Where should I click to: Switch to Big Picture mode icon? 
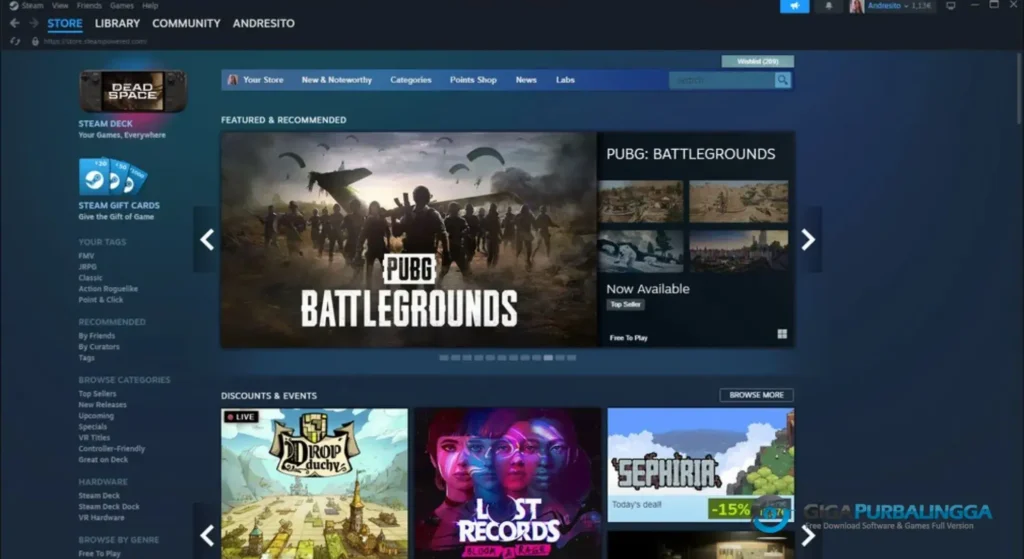point(951,6)
